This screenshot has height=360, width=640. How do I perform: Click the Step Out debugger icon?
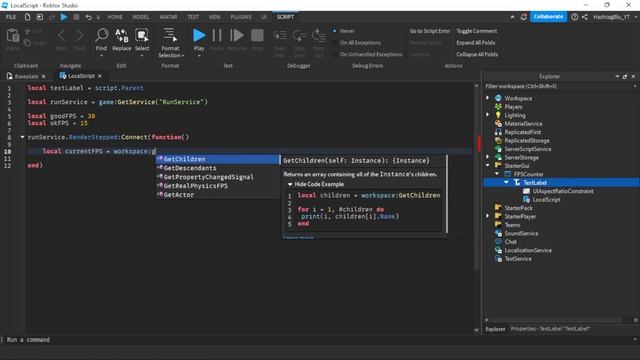pos(318,36)
